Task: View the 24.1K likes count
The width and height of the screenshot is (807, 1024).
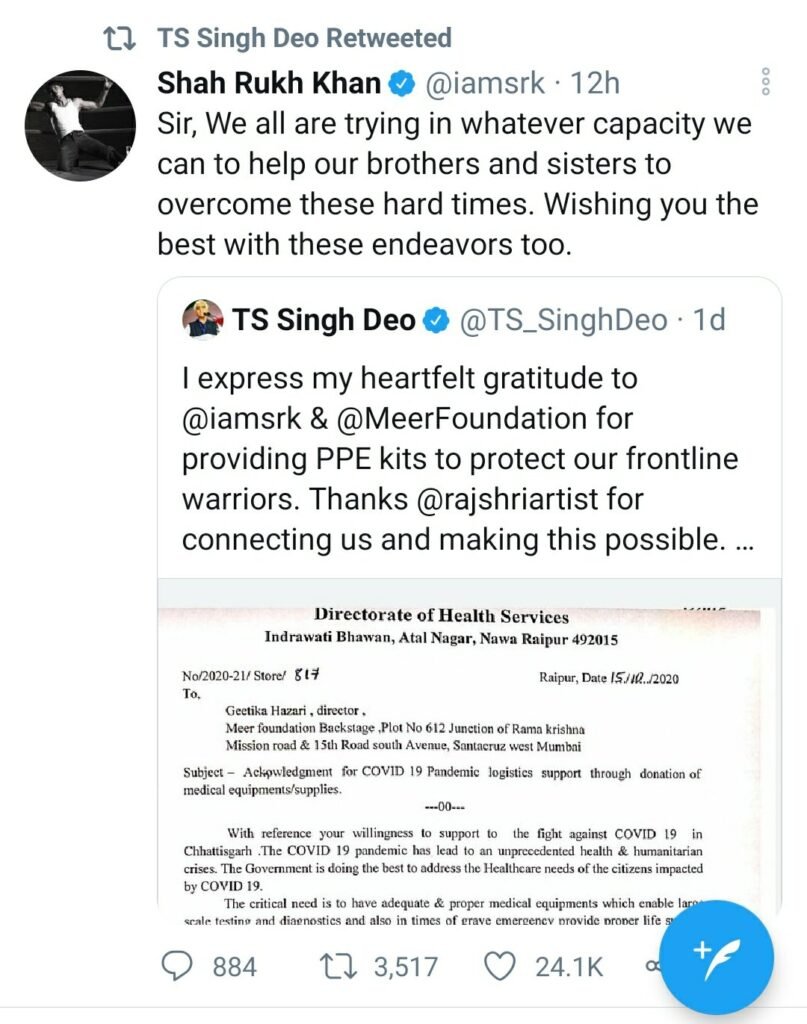Action: 569,967
